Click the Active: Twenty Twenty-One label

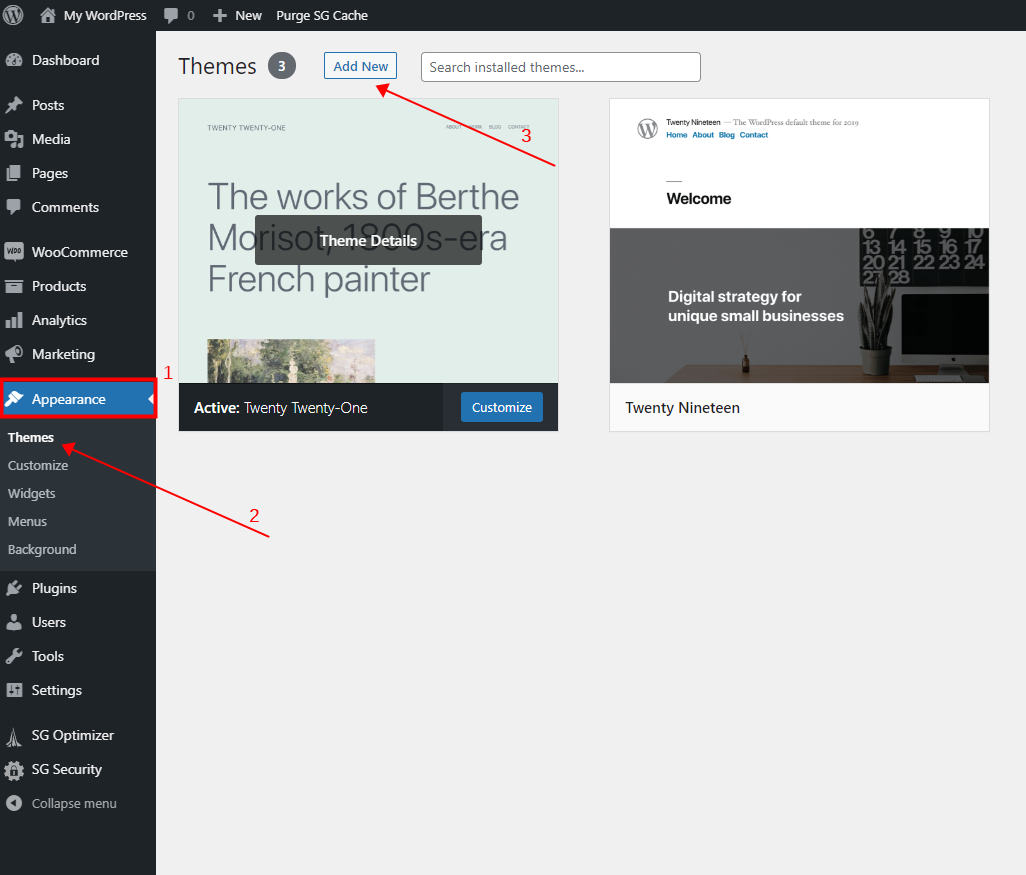pyautogui.click(x=281, y=408)
